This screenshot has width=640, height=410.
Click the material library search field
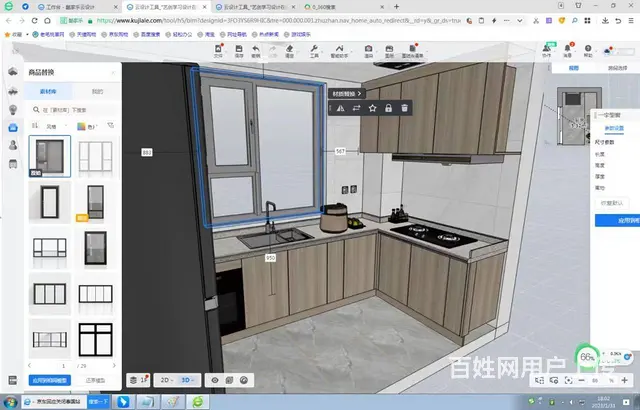coord(74,110)
